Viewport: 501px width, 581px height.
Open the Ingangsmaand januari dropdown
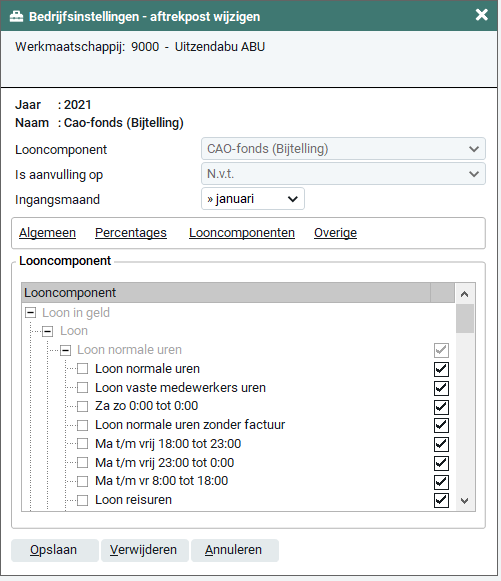[253, 199]
